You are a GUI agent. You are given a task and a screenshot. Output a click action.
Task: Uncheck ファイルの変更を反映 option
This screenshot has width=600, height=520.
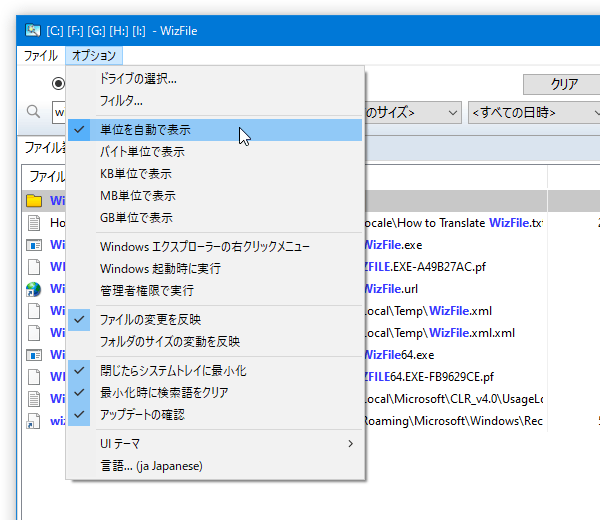click(215, 319)
